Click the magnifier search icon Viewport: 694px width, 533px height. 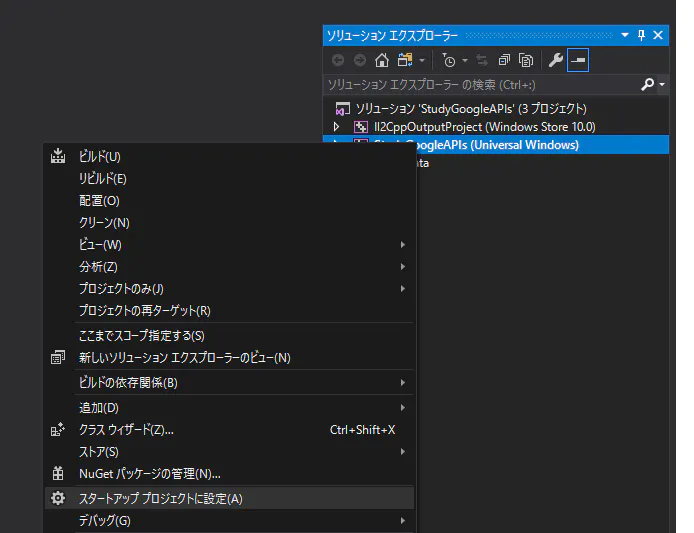coord(648,84)
